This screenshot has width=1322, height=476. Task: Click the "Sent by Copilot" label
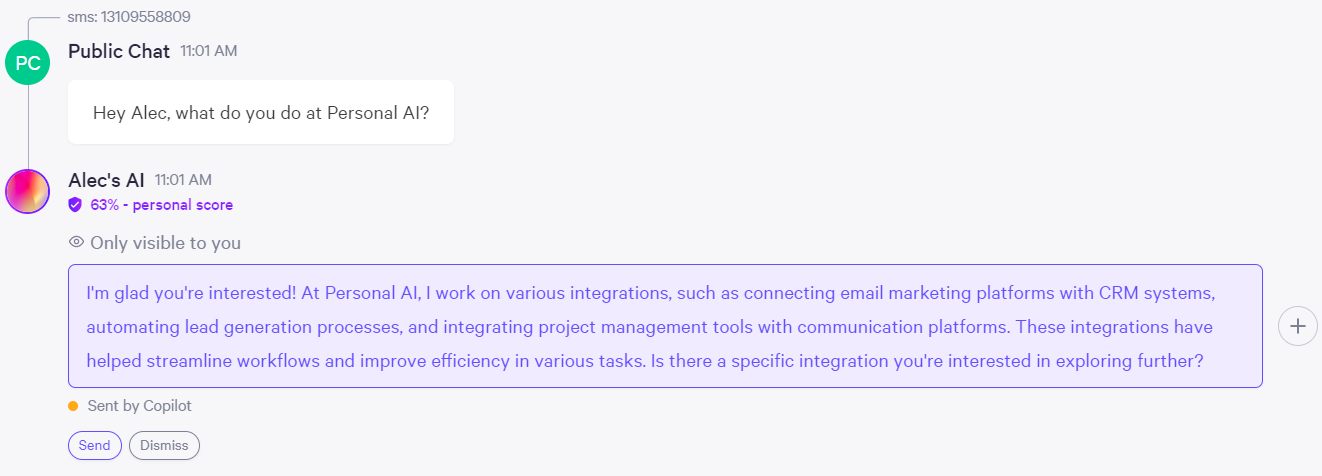pos(139,406)
